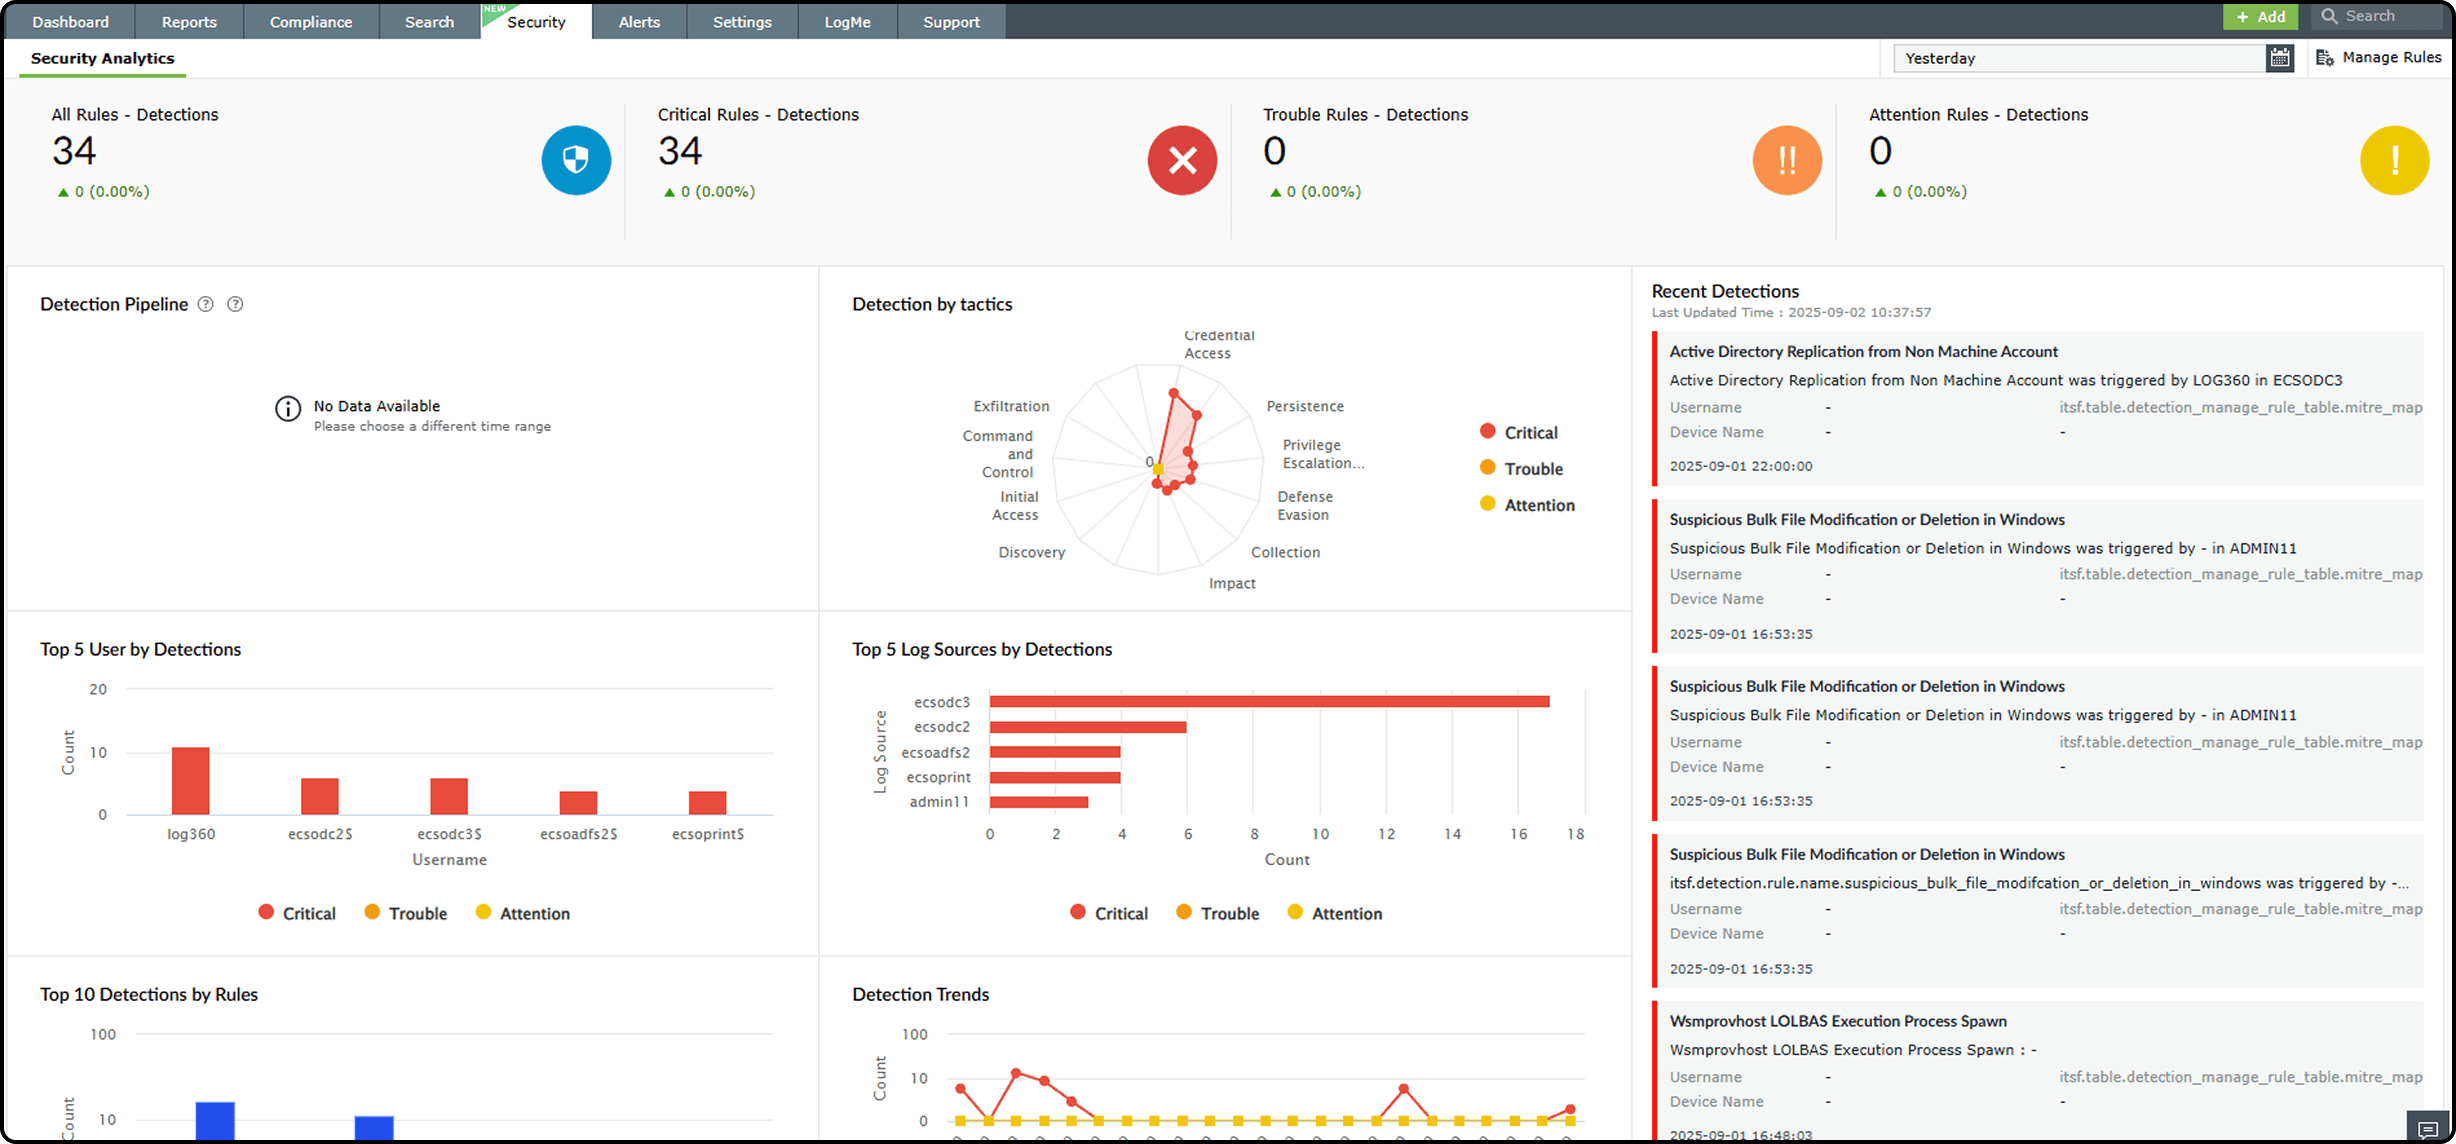2456x1144 pixels.
Task: Click the red X Critical Rules icon
Action: point(1182,160)
